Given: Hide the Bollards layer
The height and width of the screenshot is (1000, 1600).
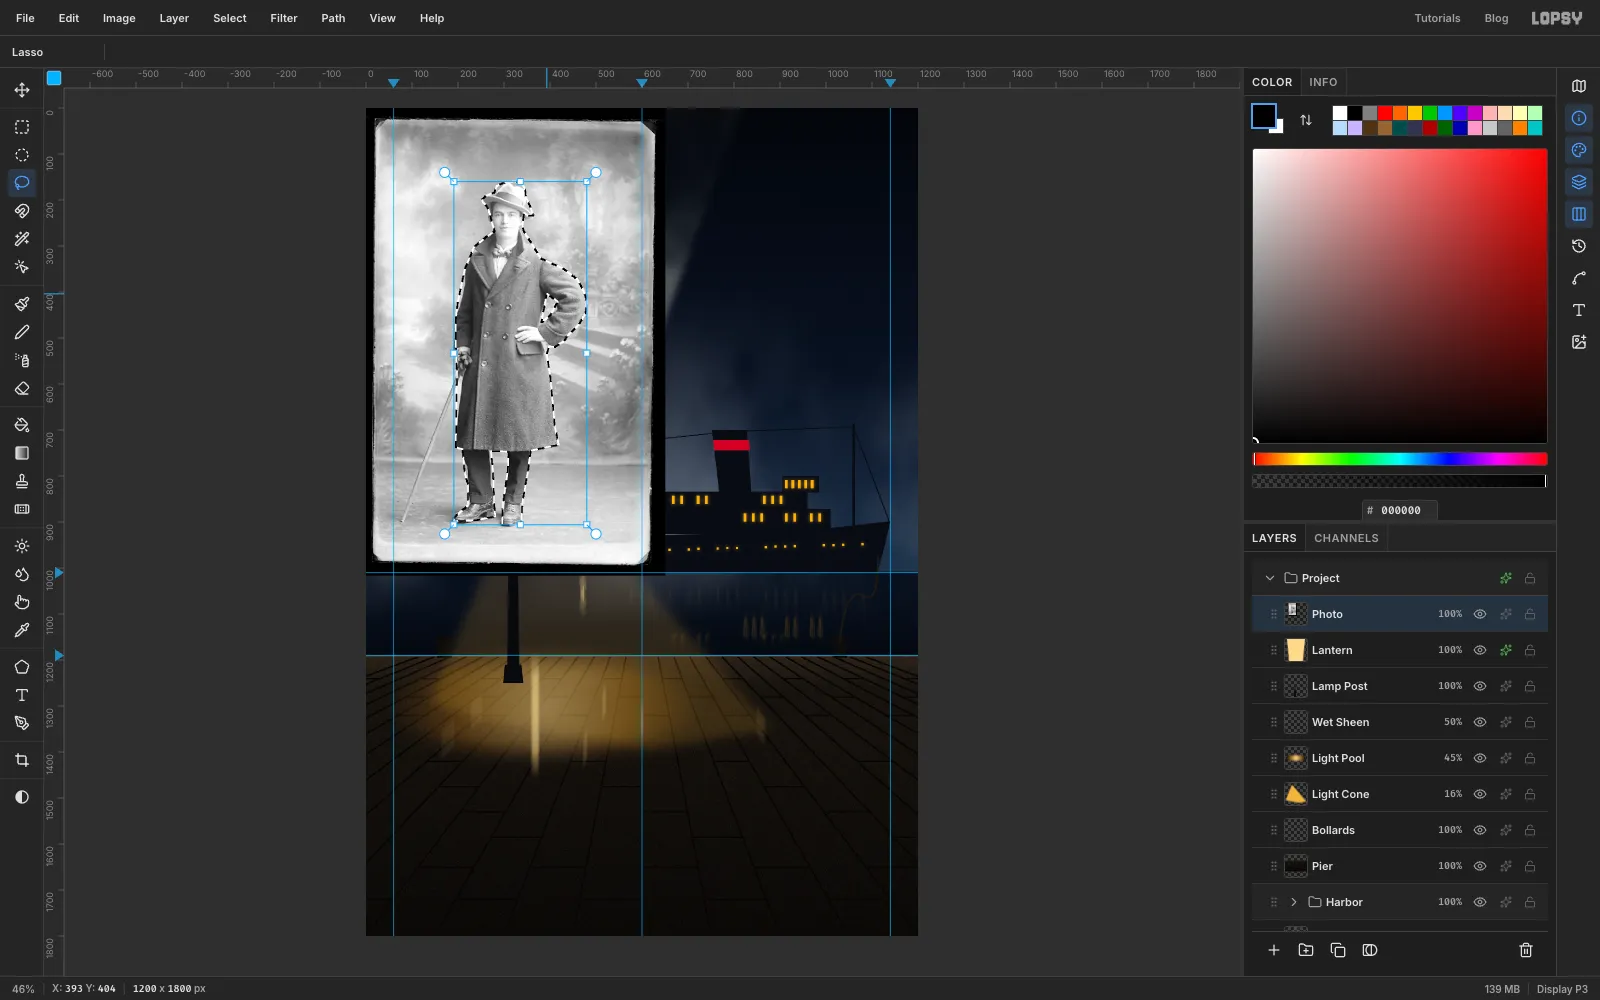Looking at the screenshot, I should click(x=1480, y=830).
